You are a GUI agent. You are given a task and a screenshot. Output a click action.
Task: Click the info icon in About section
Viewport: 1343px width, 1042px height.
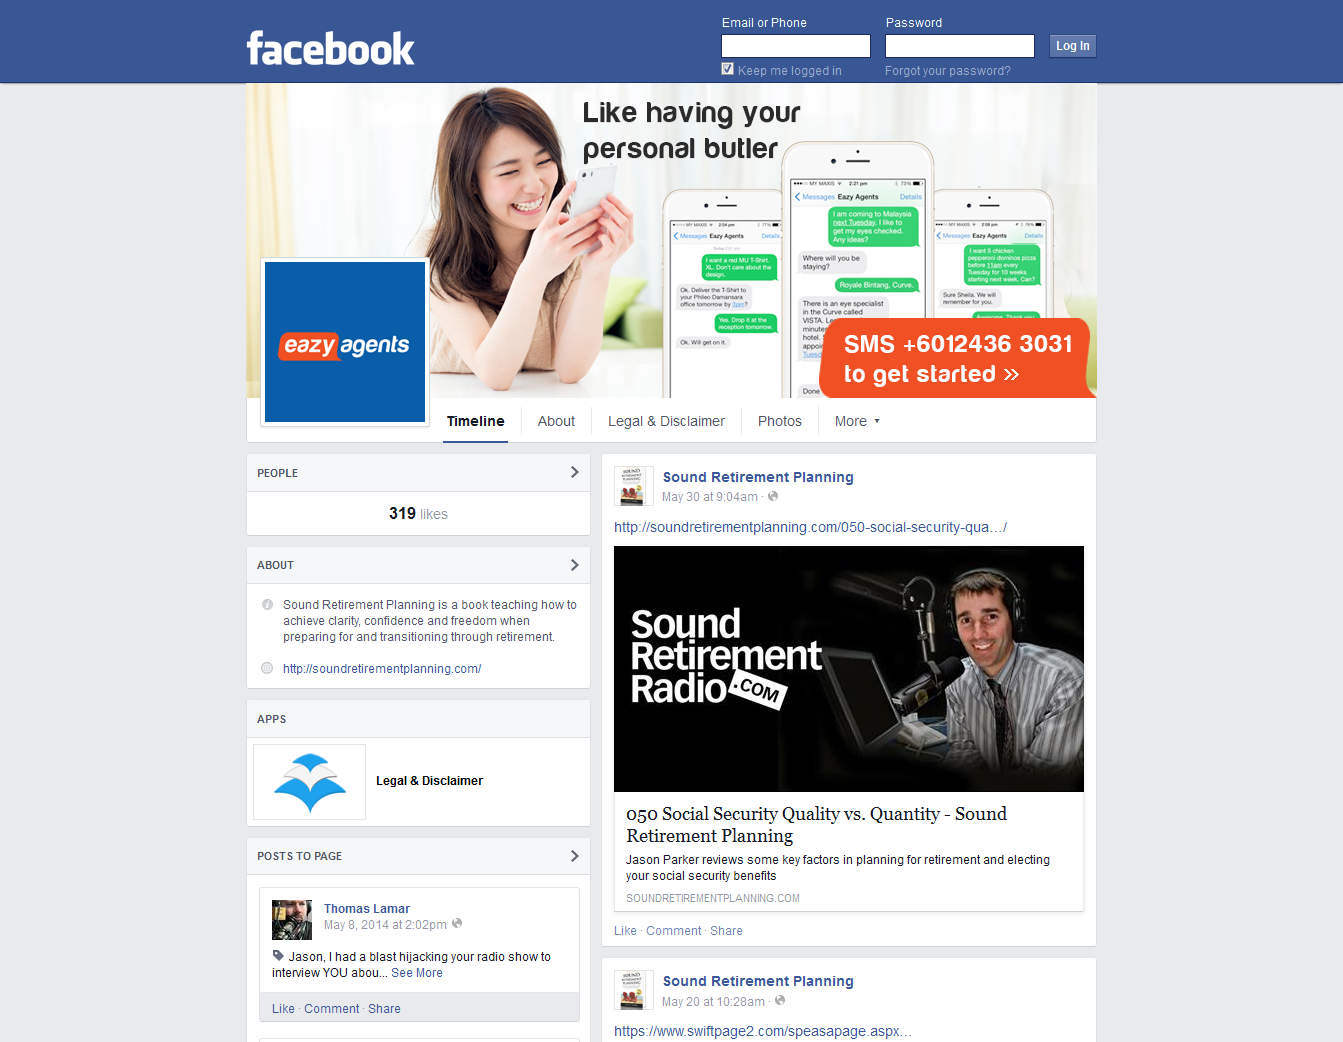coord(267,604)
